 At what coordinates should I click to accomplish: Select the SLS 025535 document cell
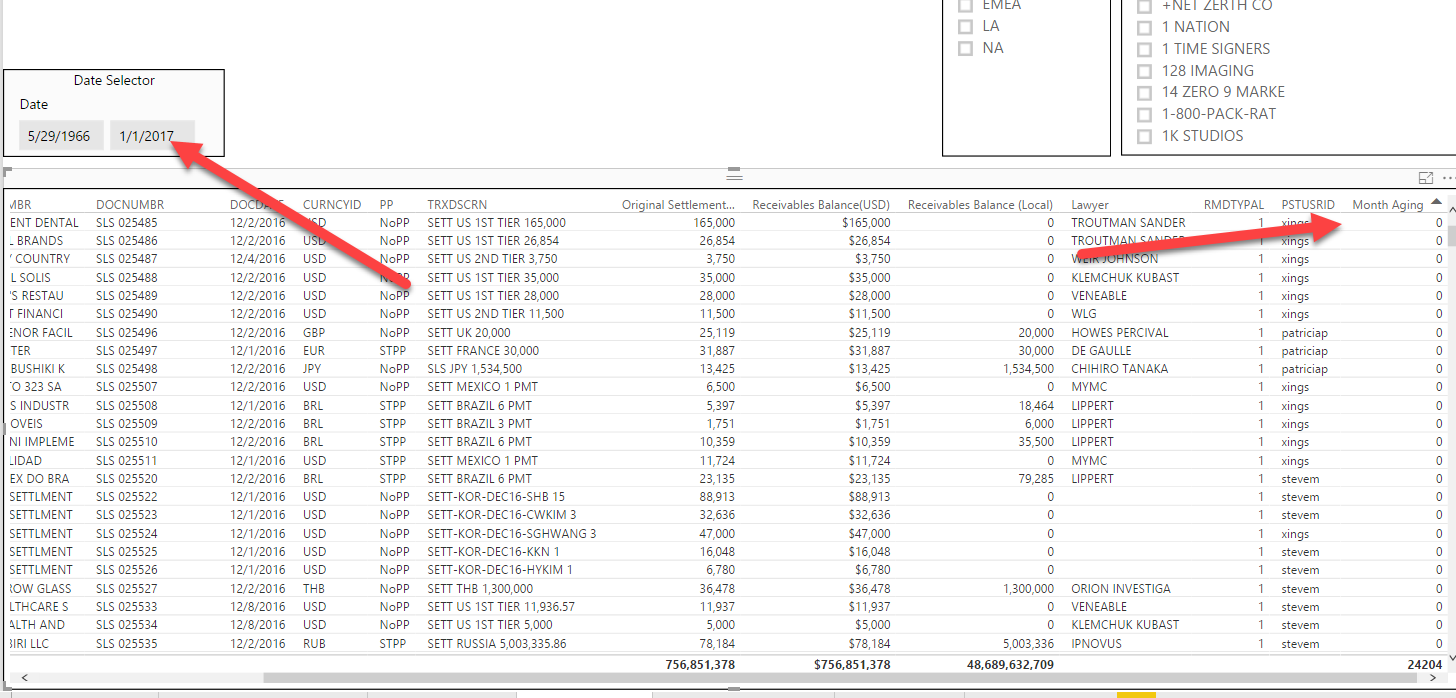pos(127,643)
